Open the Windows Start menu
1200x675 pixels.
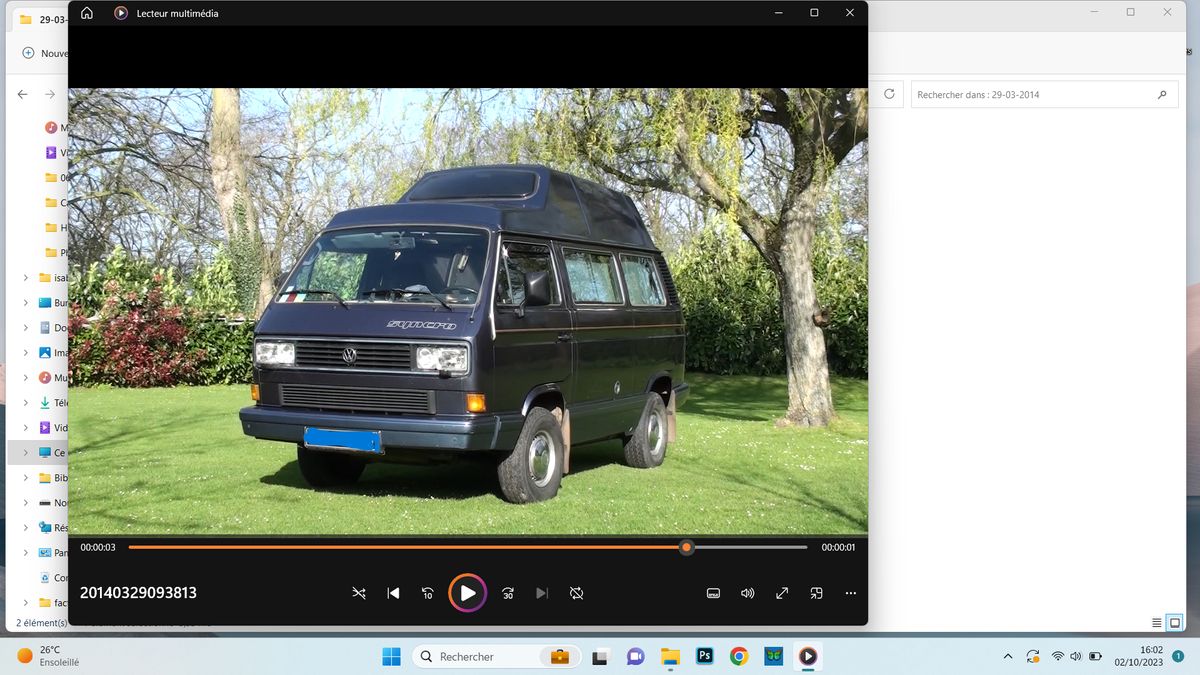[391, 657]
